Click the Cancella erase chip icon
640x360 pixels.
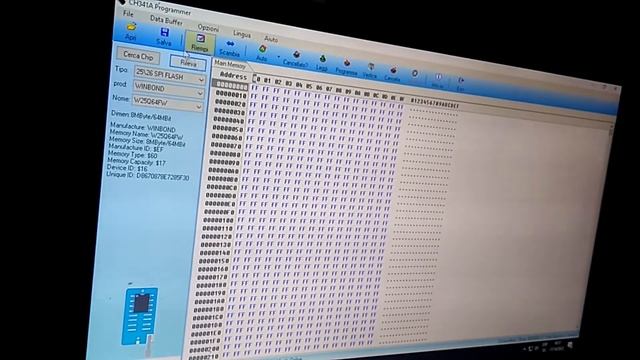(x=393, y=74)
